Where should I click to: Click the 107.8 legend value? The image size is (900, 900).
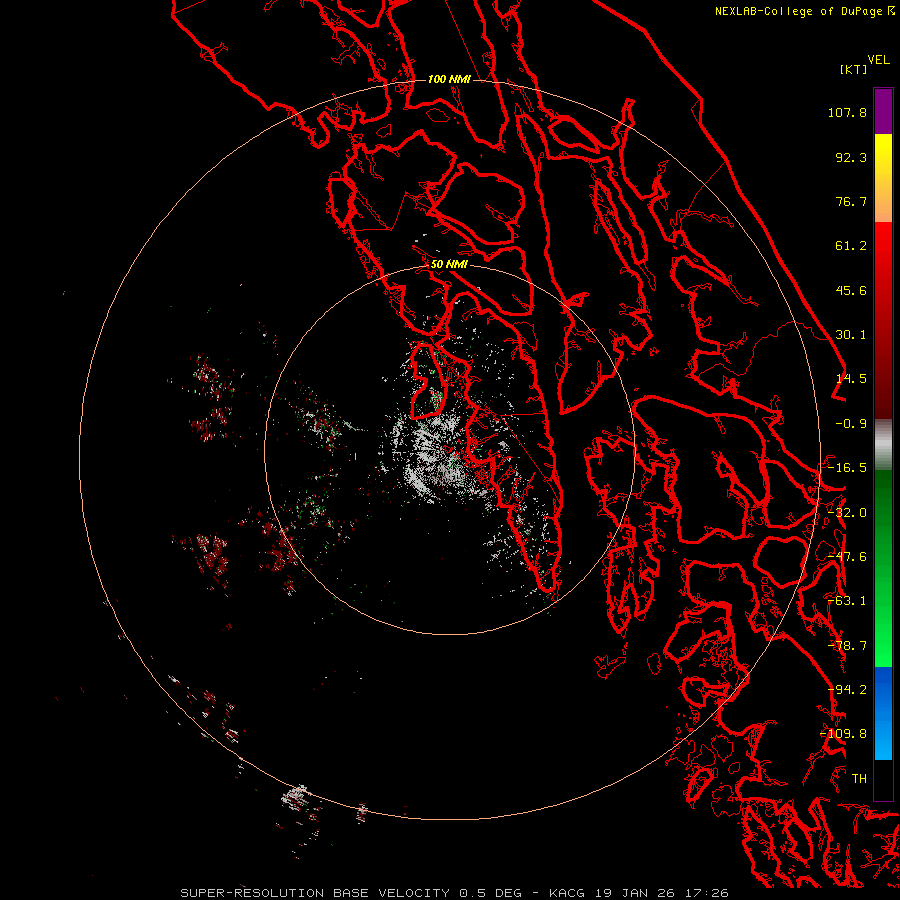(847, 112)
